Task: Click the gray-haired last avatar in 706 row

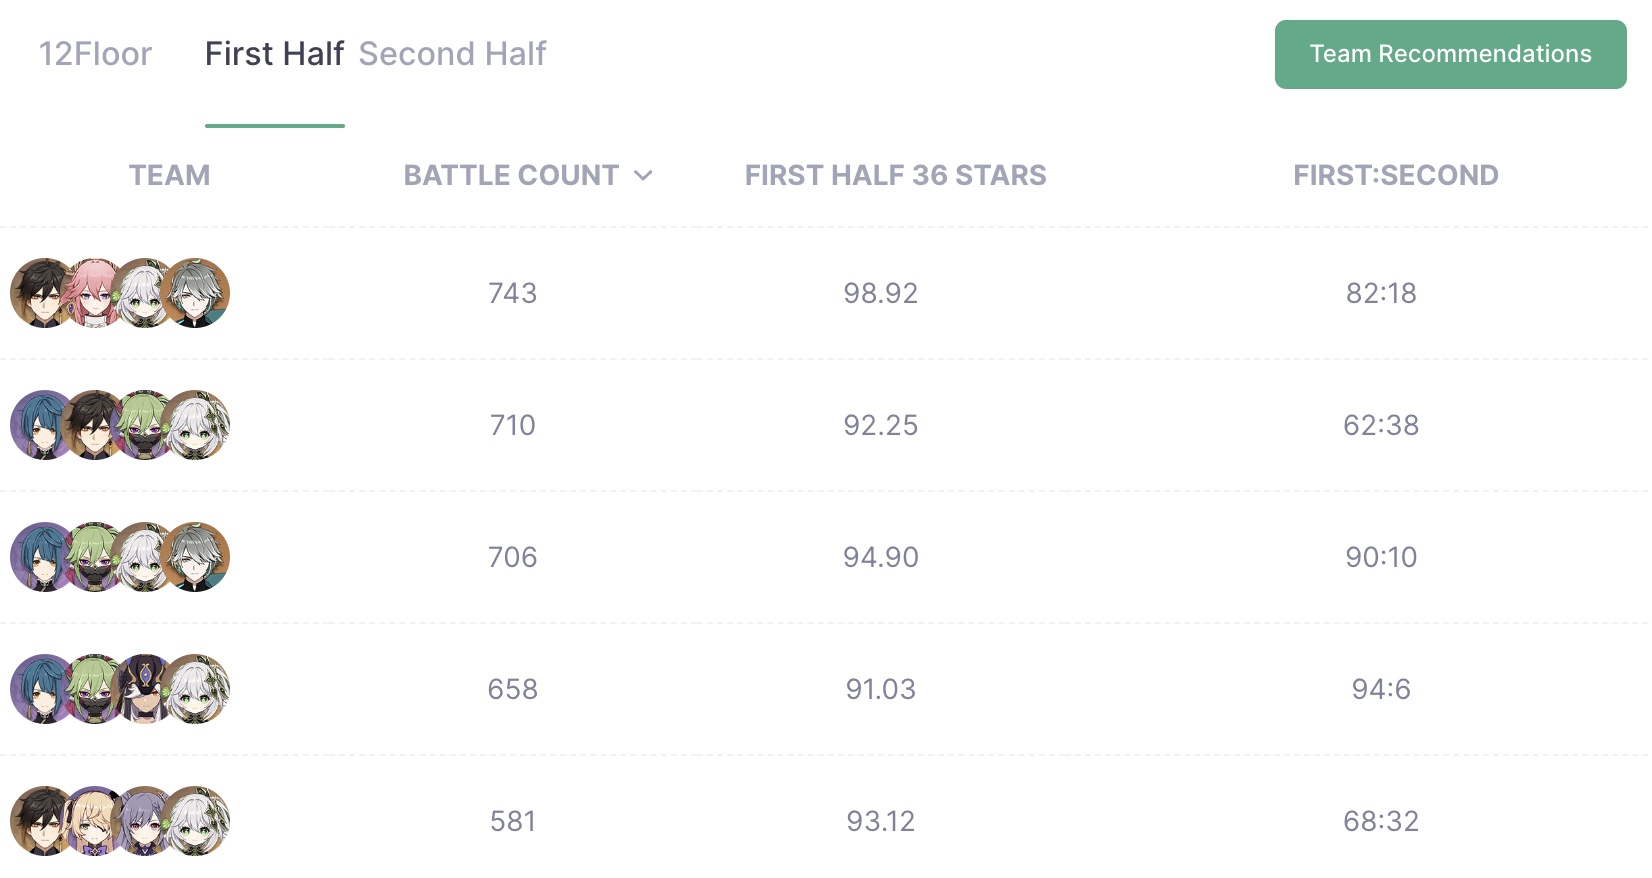Action: click(195, 557)
